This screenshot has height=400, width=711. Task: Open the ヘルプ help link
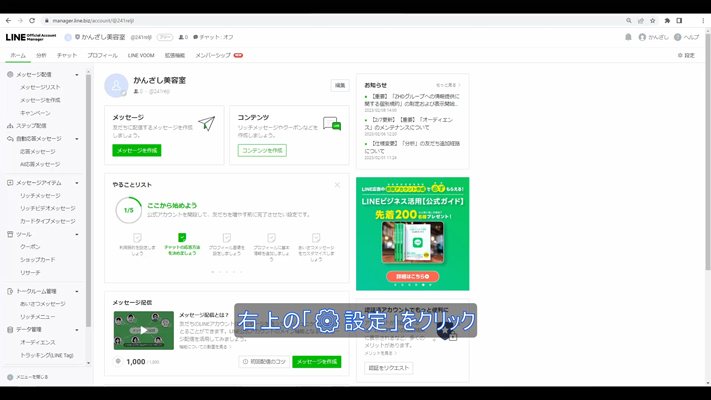pyautogui.click(x=687, y=37)
